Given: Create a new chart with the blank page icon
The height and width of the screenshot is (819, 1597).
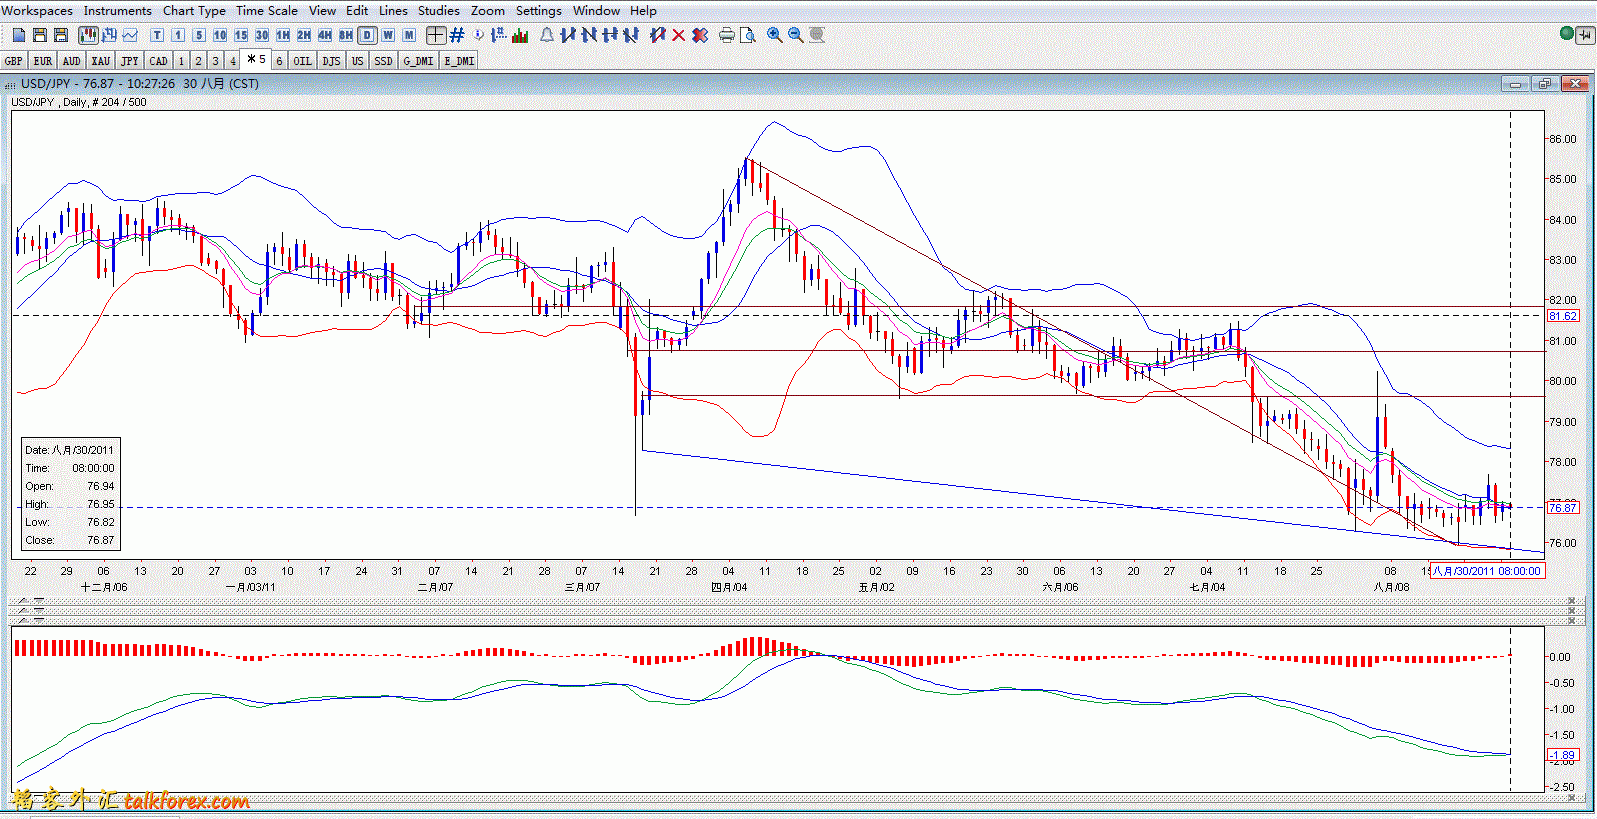Looking at the screenshot, I should click(x=19, y=35).
